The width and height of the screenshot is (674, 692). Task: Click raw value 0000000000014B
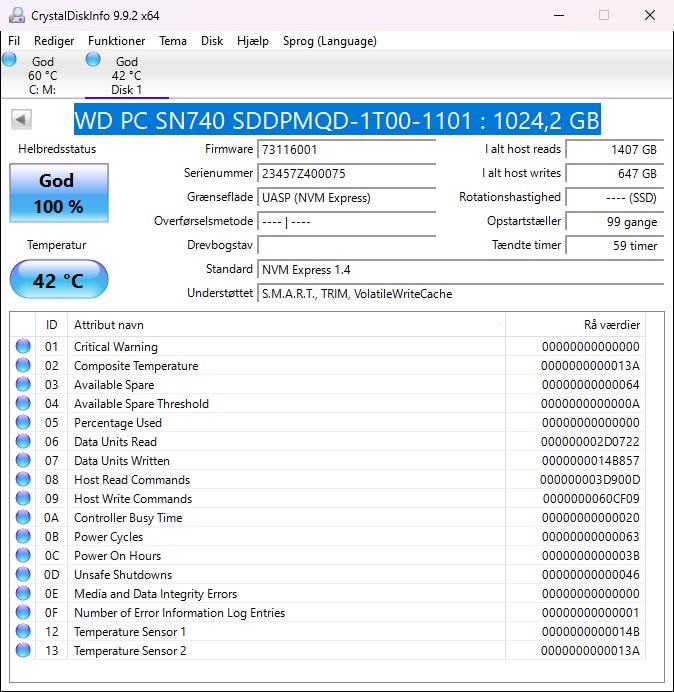tap(590, 632)
